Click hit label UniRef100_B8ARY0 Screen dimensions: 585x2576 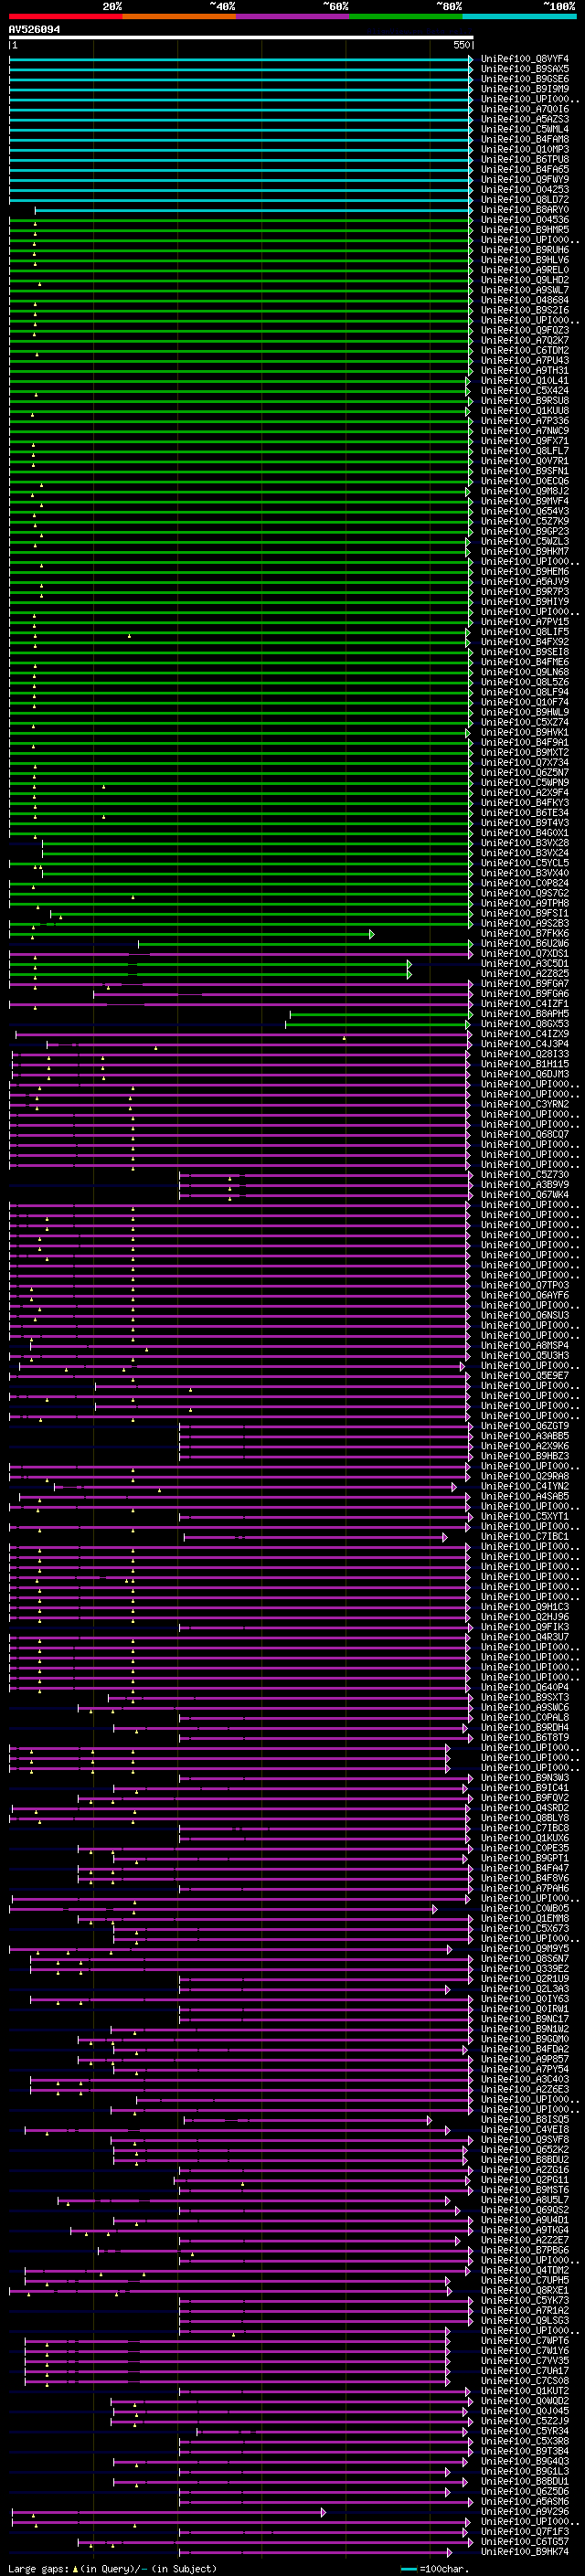(x=525, y=210)
